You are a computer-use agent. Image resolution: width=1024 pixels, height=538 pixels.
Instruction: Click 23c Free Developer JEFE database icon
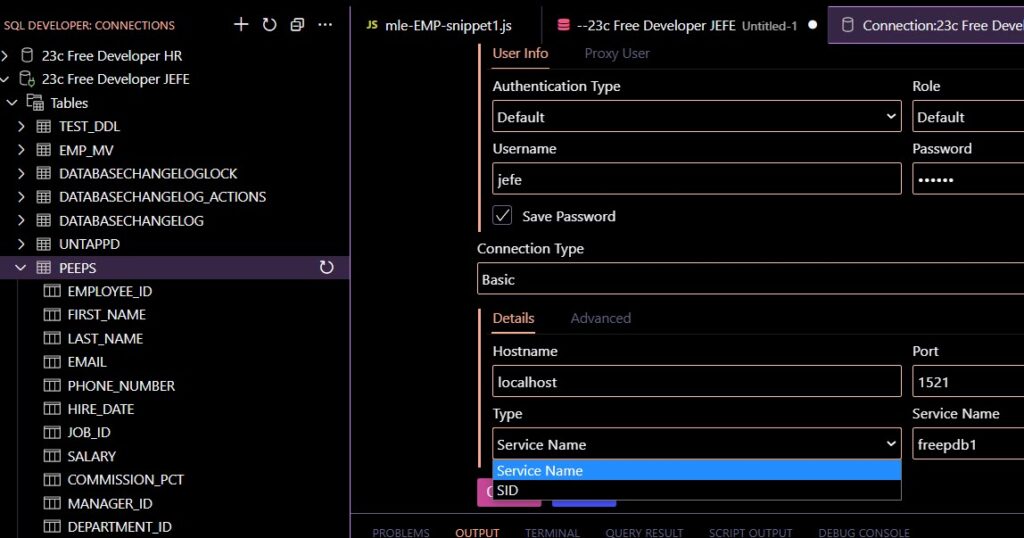(27, 79)
